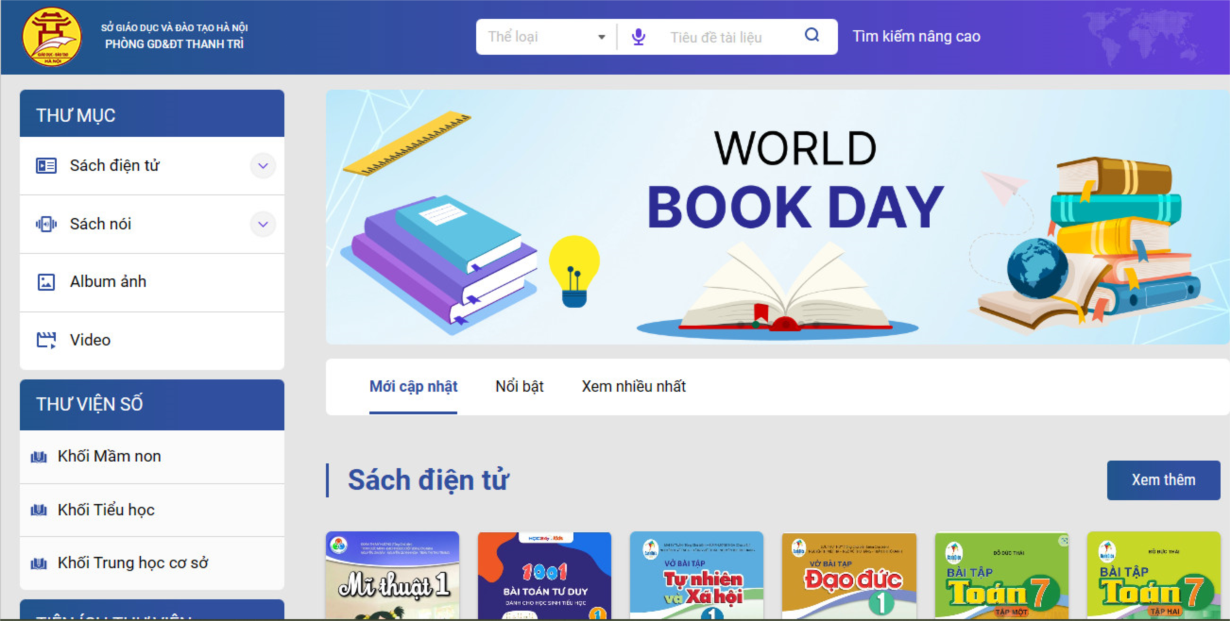Click the Tiêu đề tài liệu search field
This screenshot has height=621, width=1230.
(728, 37)
